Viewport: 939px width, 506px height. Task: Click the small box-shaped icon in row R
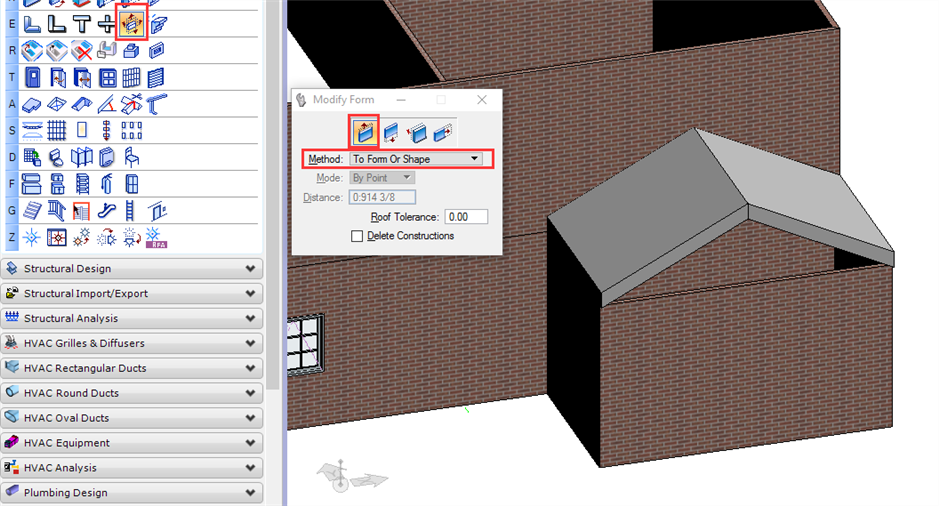coord(131,51)
